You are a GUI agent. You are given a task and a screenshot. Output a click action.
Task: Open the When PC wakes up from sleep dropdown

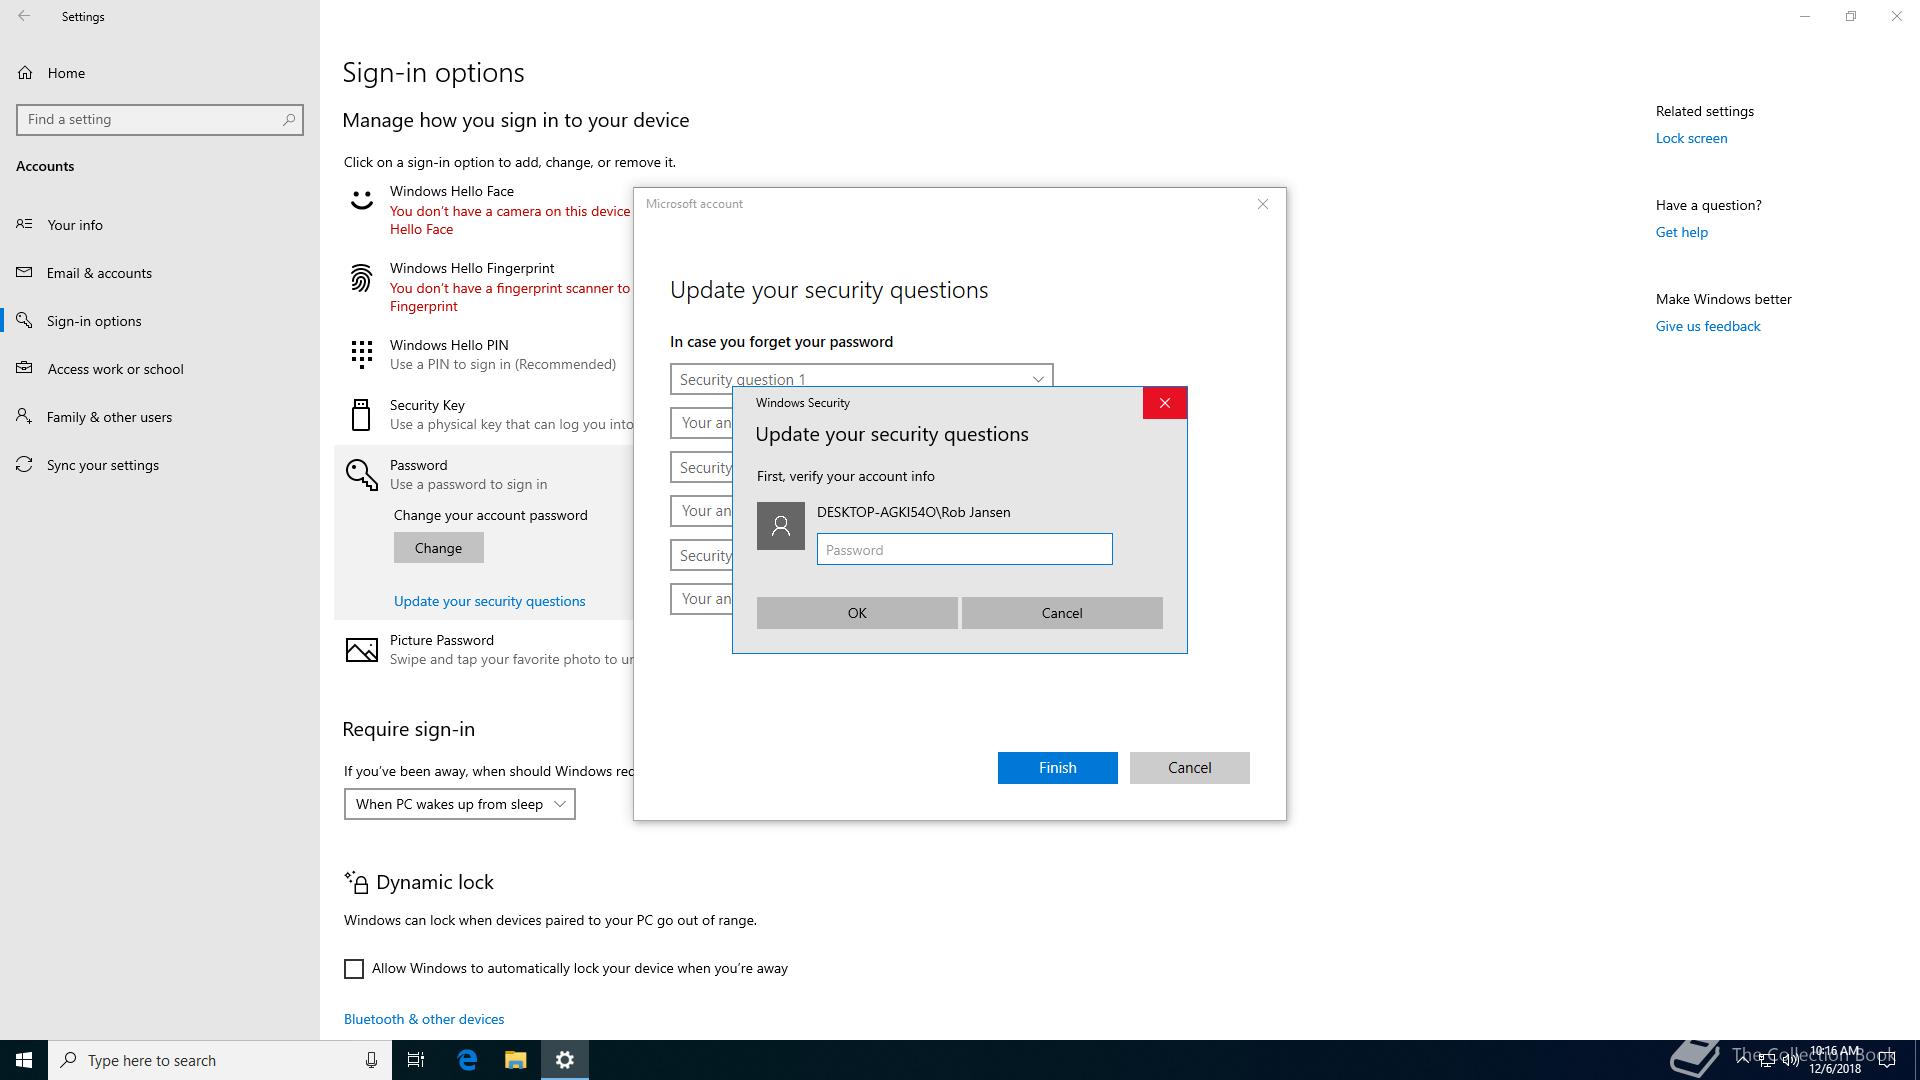click(460, 804)
